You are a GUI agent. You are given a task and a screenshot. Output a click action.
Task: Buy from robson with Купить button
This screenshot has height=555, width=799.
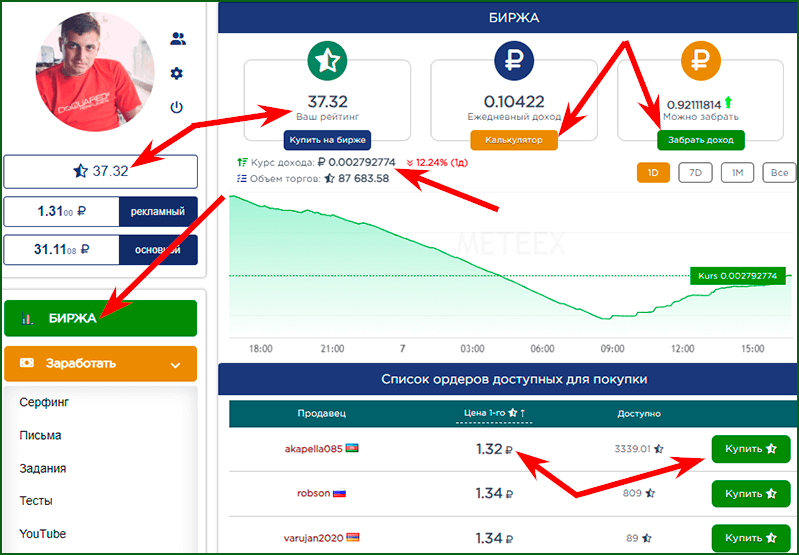tap(751, 494)
